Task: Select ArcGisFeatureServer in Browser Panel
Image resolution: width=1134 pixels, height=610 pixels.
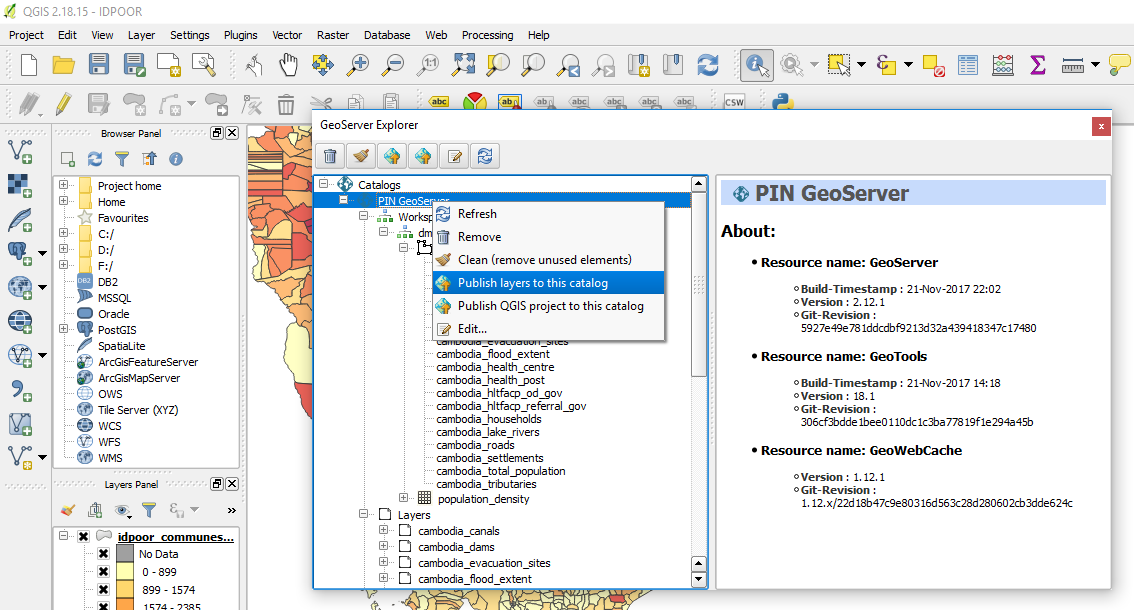Action: tap(148, 362)
